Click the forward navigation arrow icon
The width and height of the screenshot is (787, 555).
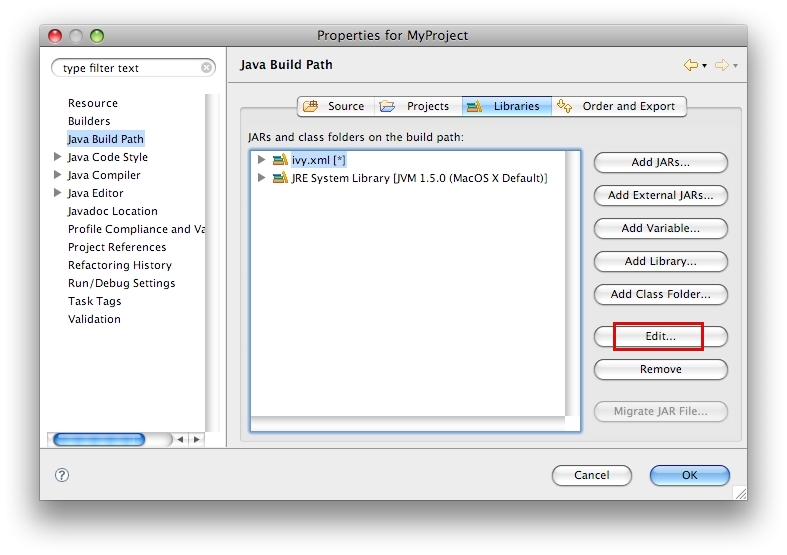(721, 65)
